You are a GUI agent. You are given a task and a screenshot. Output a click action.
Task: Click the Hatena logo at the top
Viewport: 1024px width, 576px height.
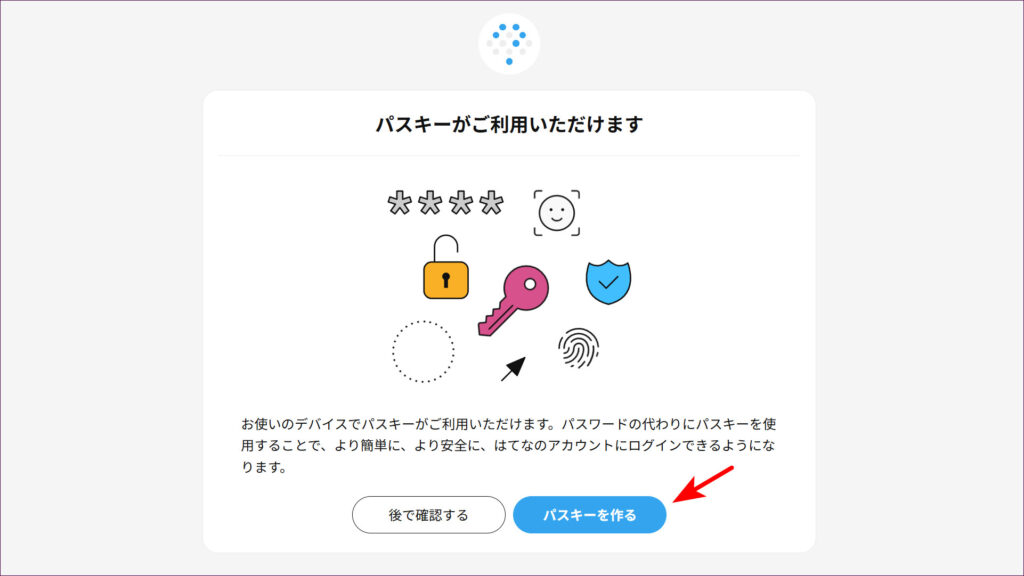(x=509, y=44)
